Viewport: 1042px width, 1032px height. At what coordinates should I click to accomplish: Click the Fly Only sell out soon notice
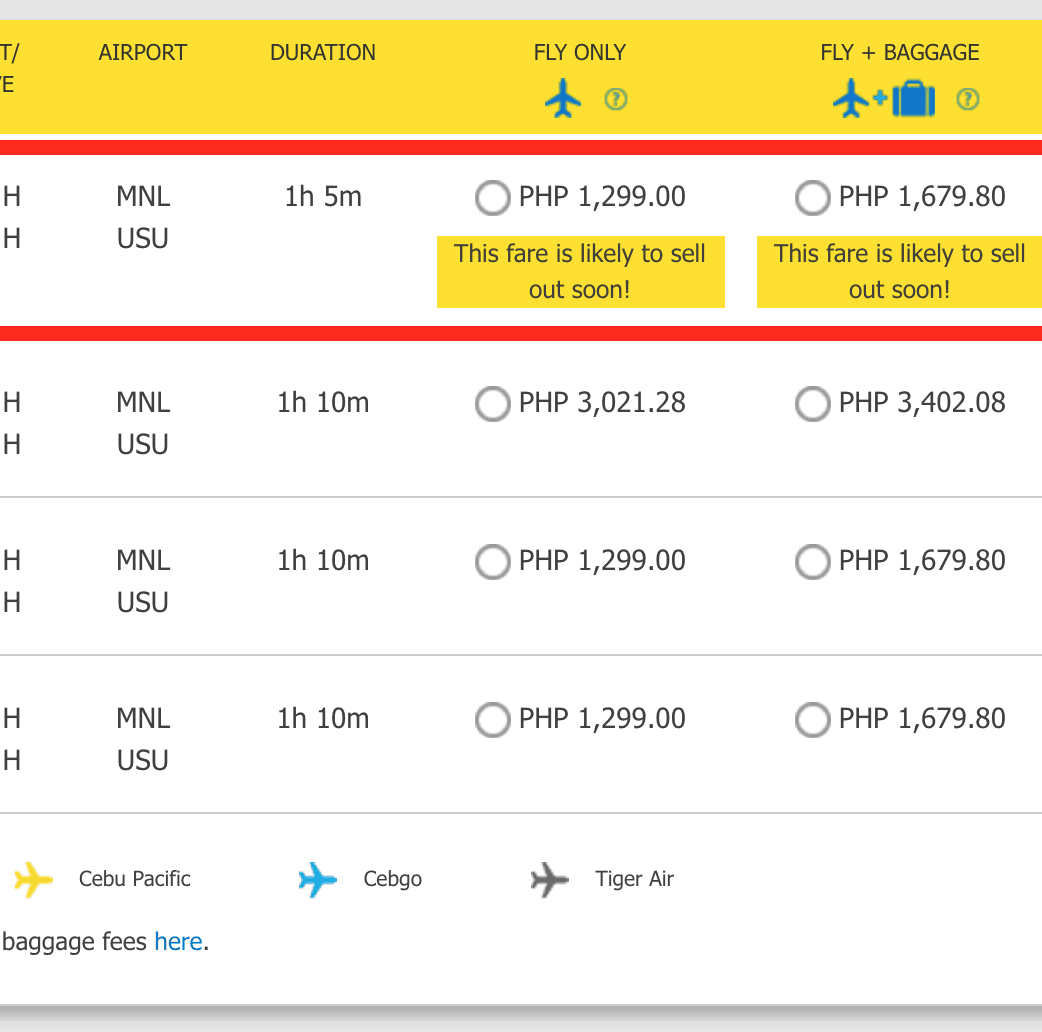[580, 272]
